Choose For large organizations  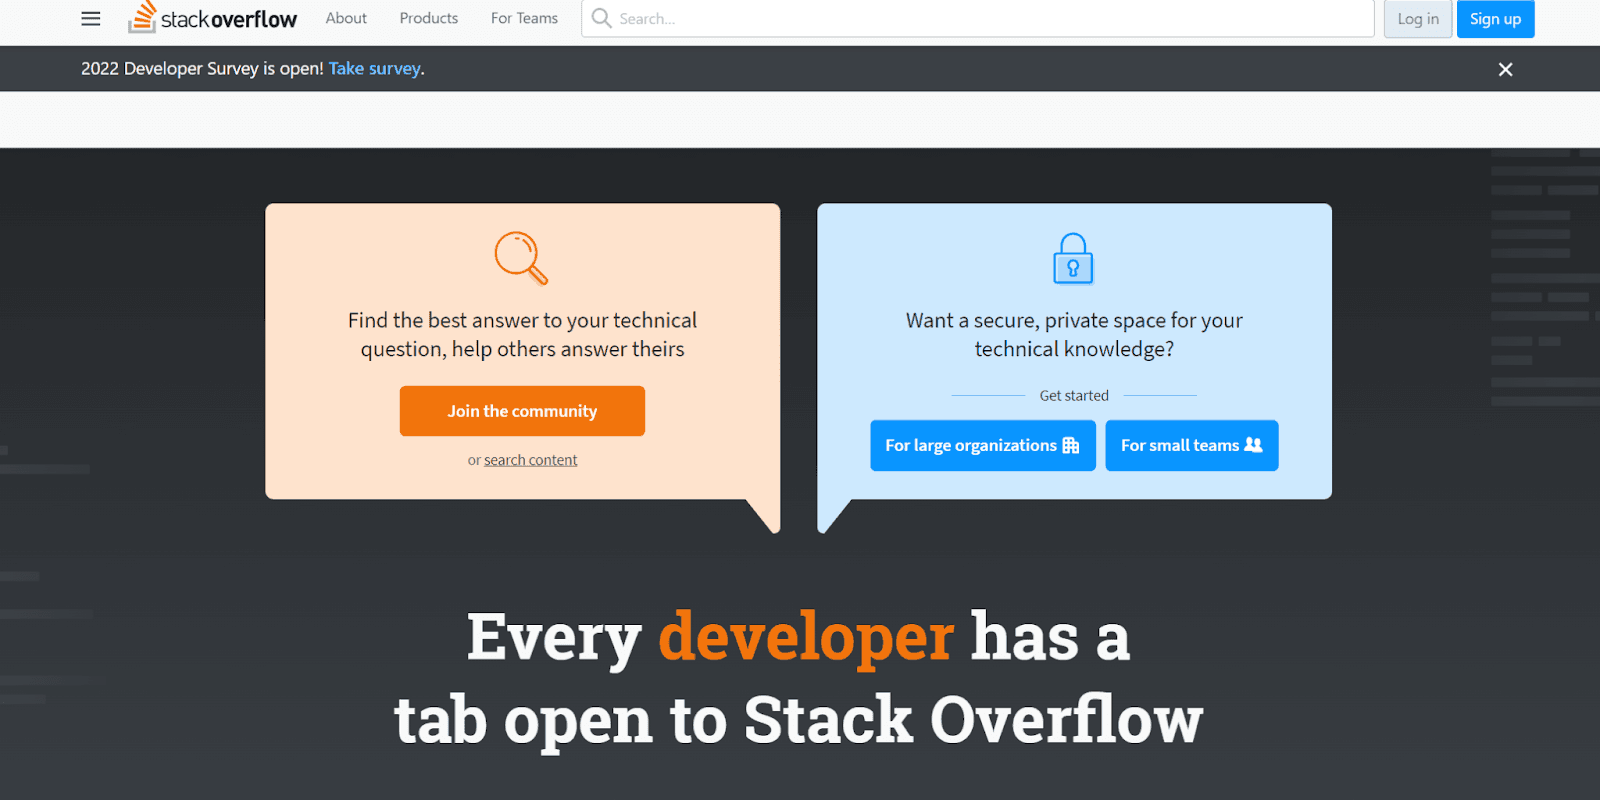[983, 445]
